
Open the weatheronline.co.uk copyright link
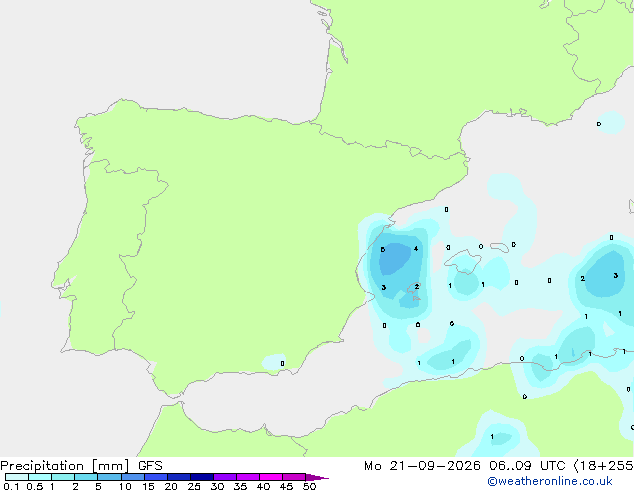(550, 481)
